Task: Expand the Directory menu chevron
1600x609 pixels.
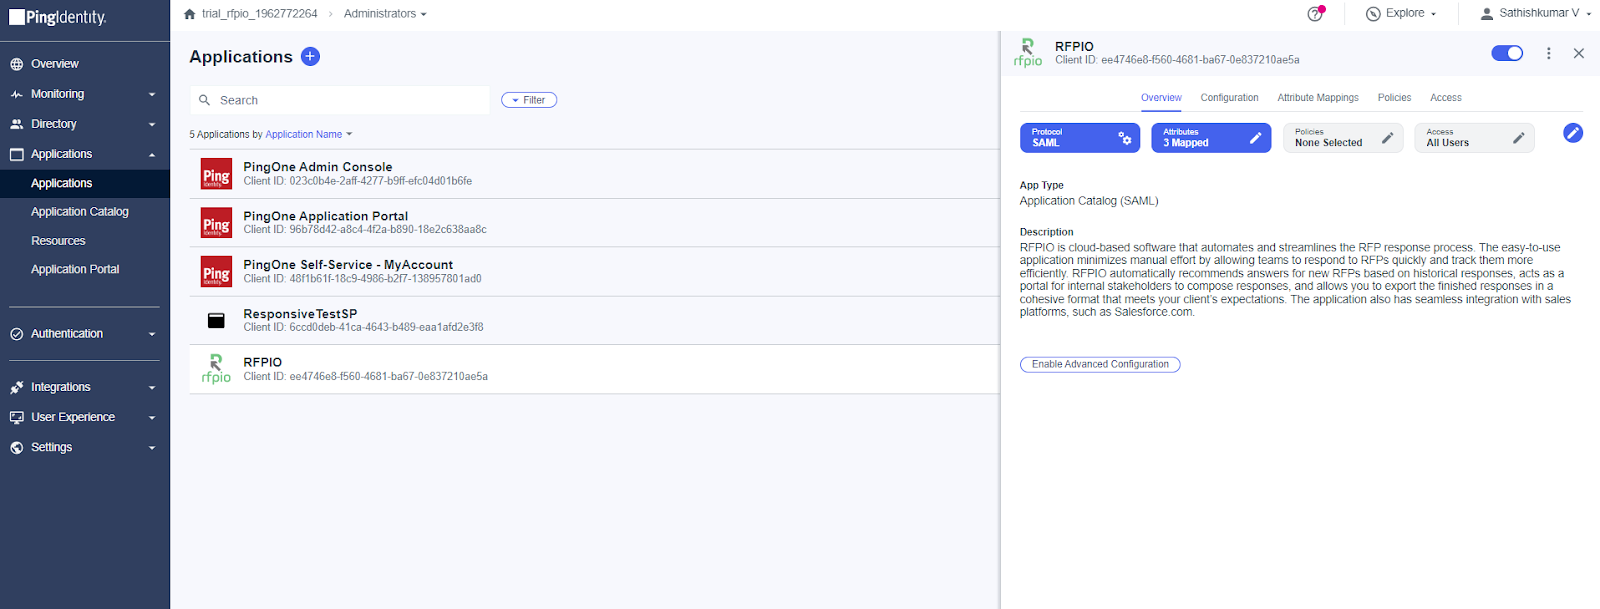Action: point(152,125)
